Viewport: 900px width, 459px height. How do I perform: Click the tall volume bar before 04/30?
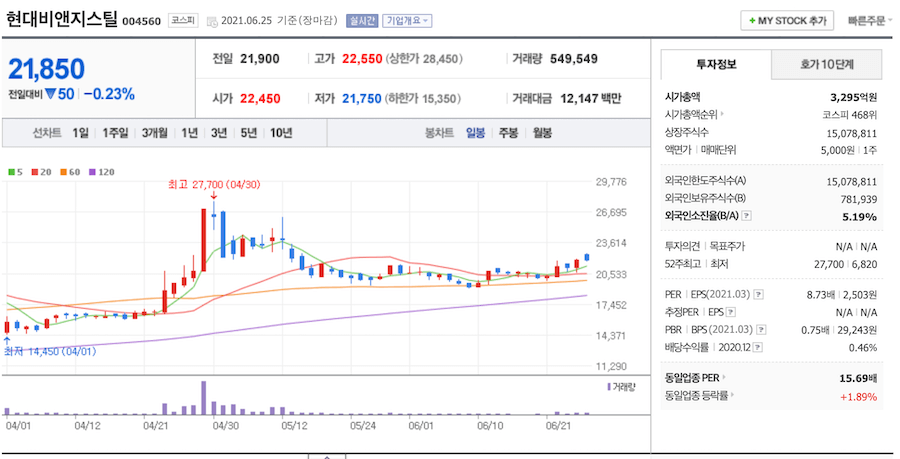[204, 398]
